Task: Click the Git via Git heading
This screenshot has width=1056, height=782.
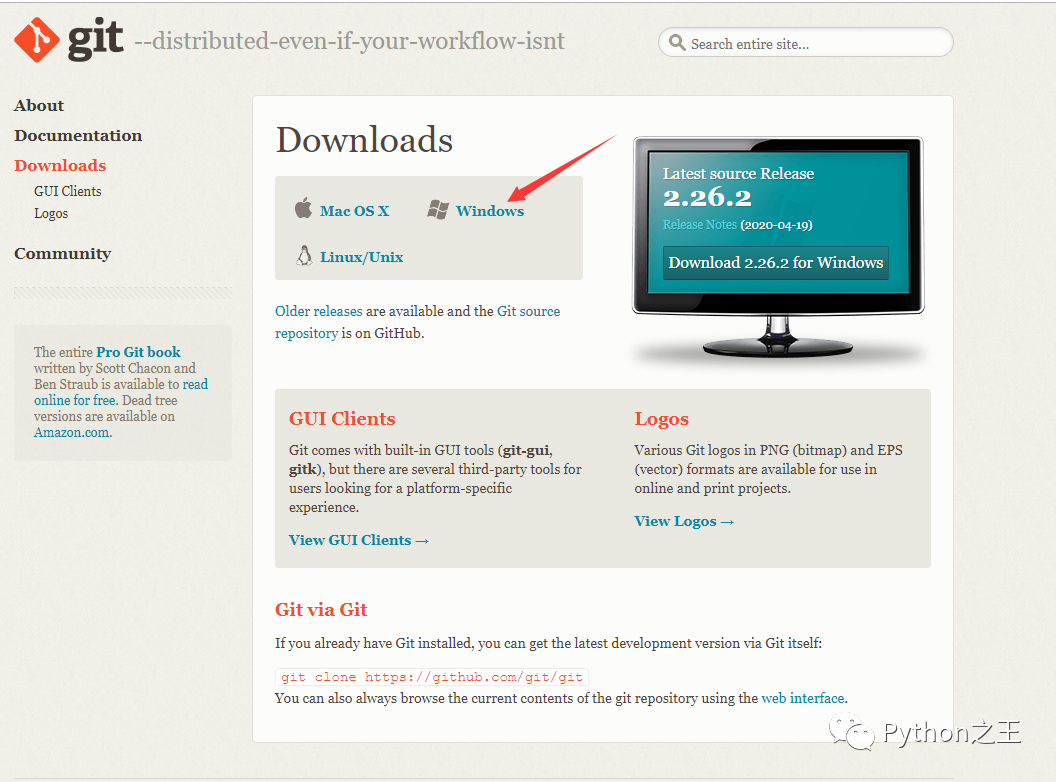Action: click(x=321, y=610)
